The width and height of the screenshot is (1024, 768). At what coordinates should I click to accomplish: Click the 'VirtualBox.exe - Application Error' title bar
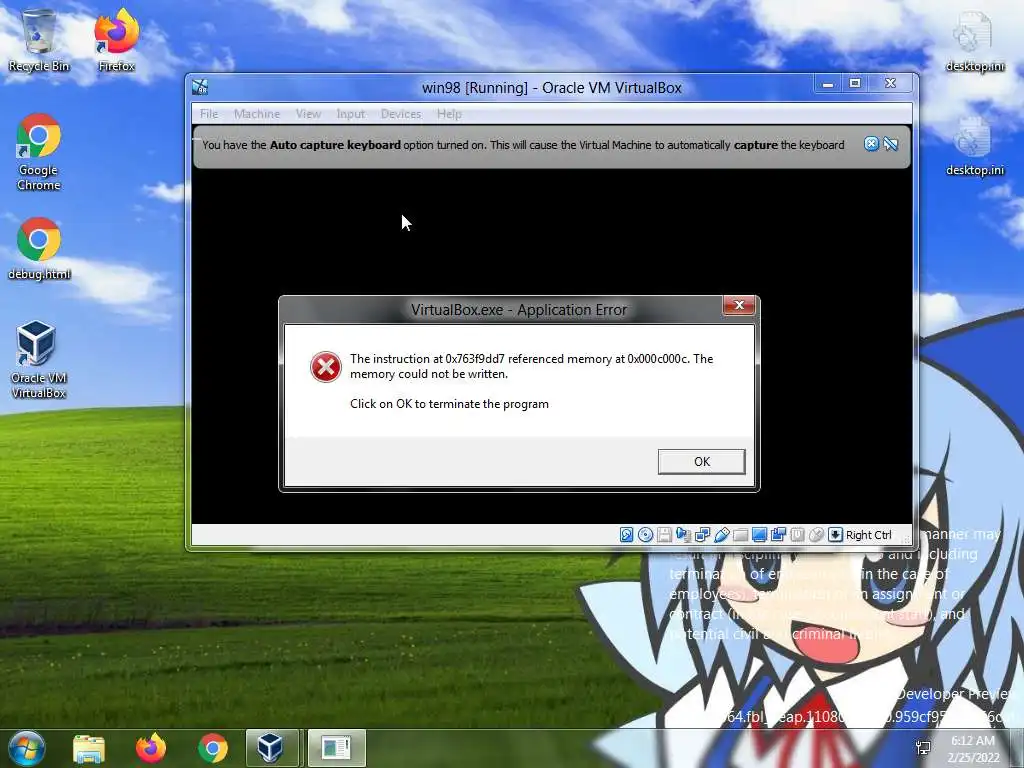point(519,310)
